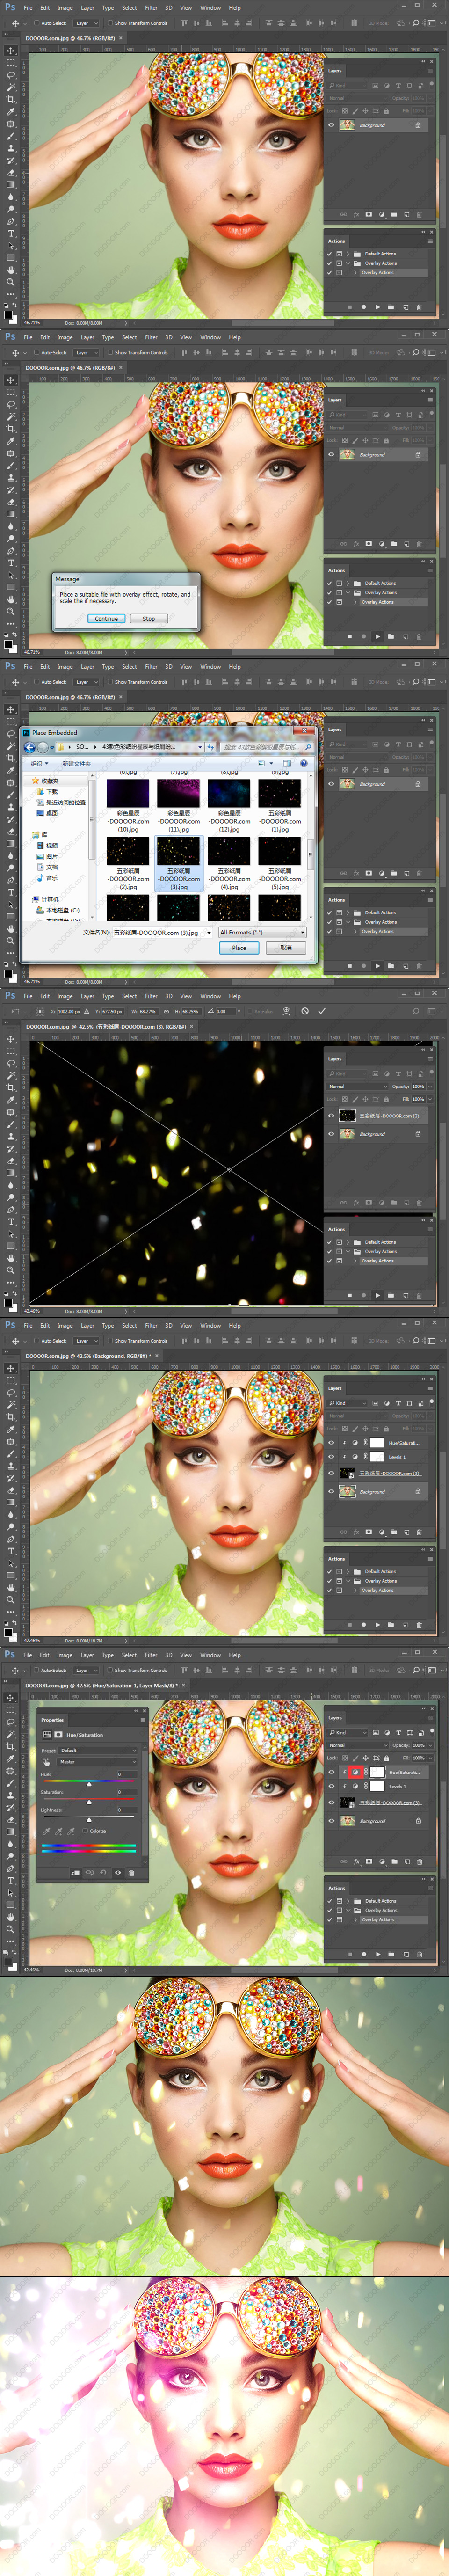The width and height of the screenshot is (449, 2576).
Task: Toggle Auto-Select in the Hue/Saturation 1 window
Action: click(37, 1670)
